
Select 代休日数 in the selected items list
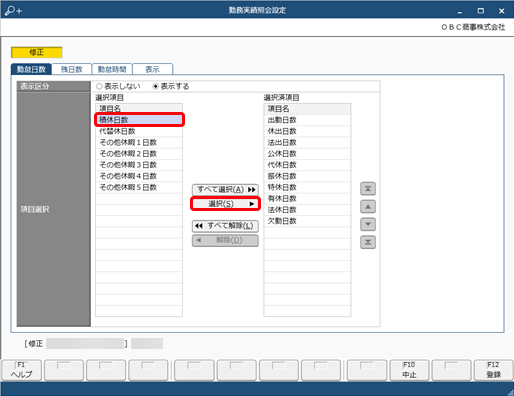tap(307, 165)
